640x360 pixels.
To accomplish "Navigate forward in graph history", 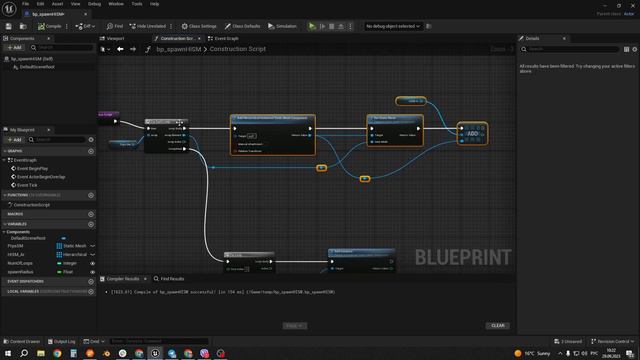I will [x=133, y=49].
